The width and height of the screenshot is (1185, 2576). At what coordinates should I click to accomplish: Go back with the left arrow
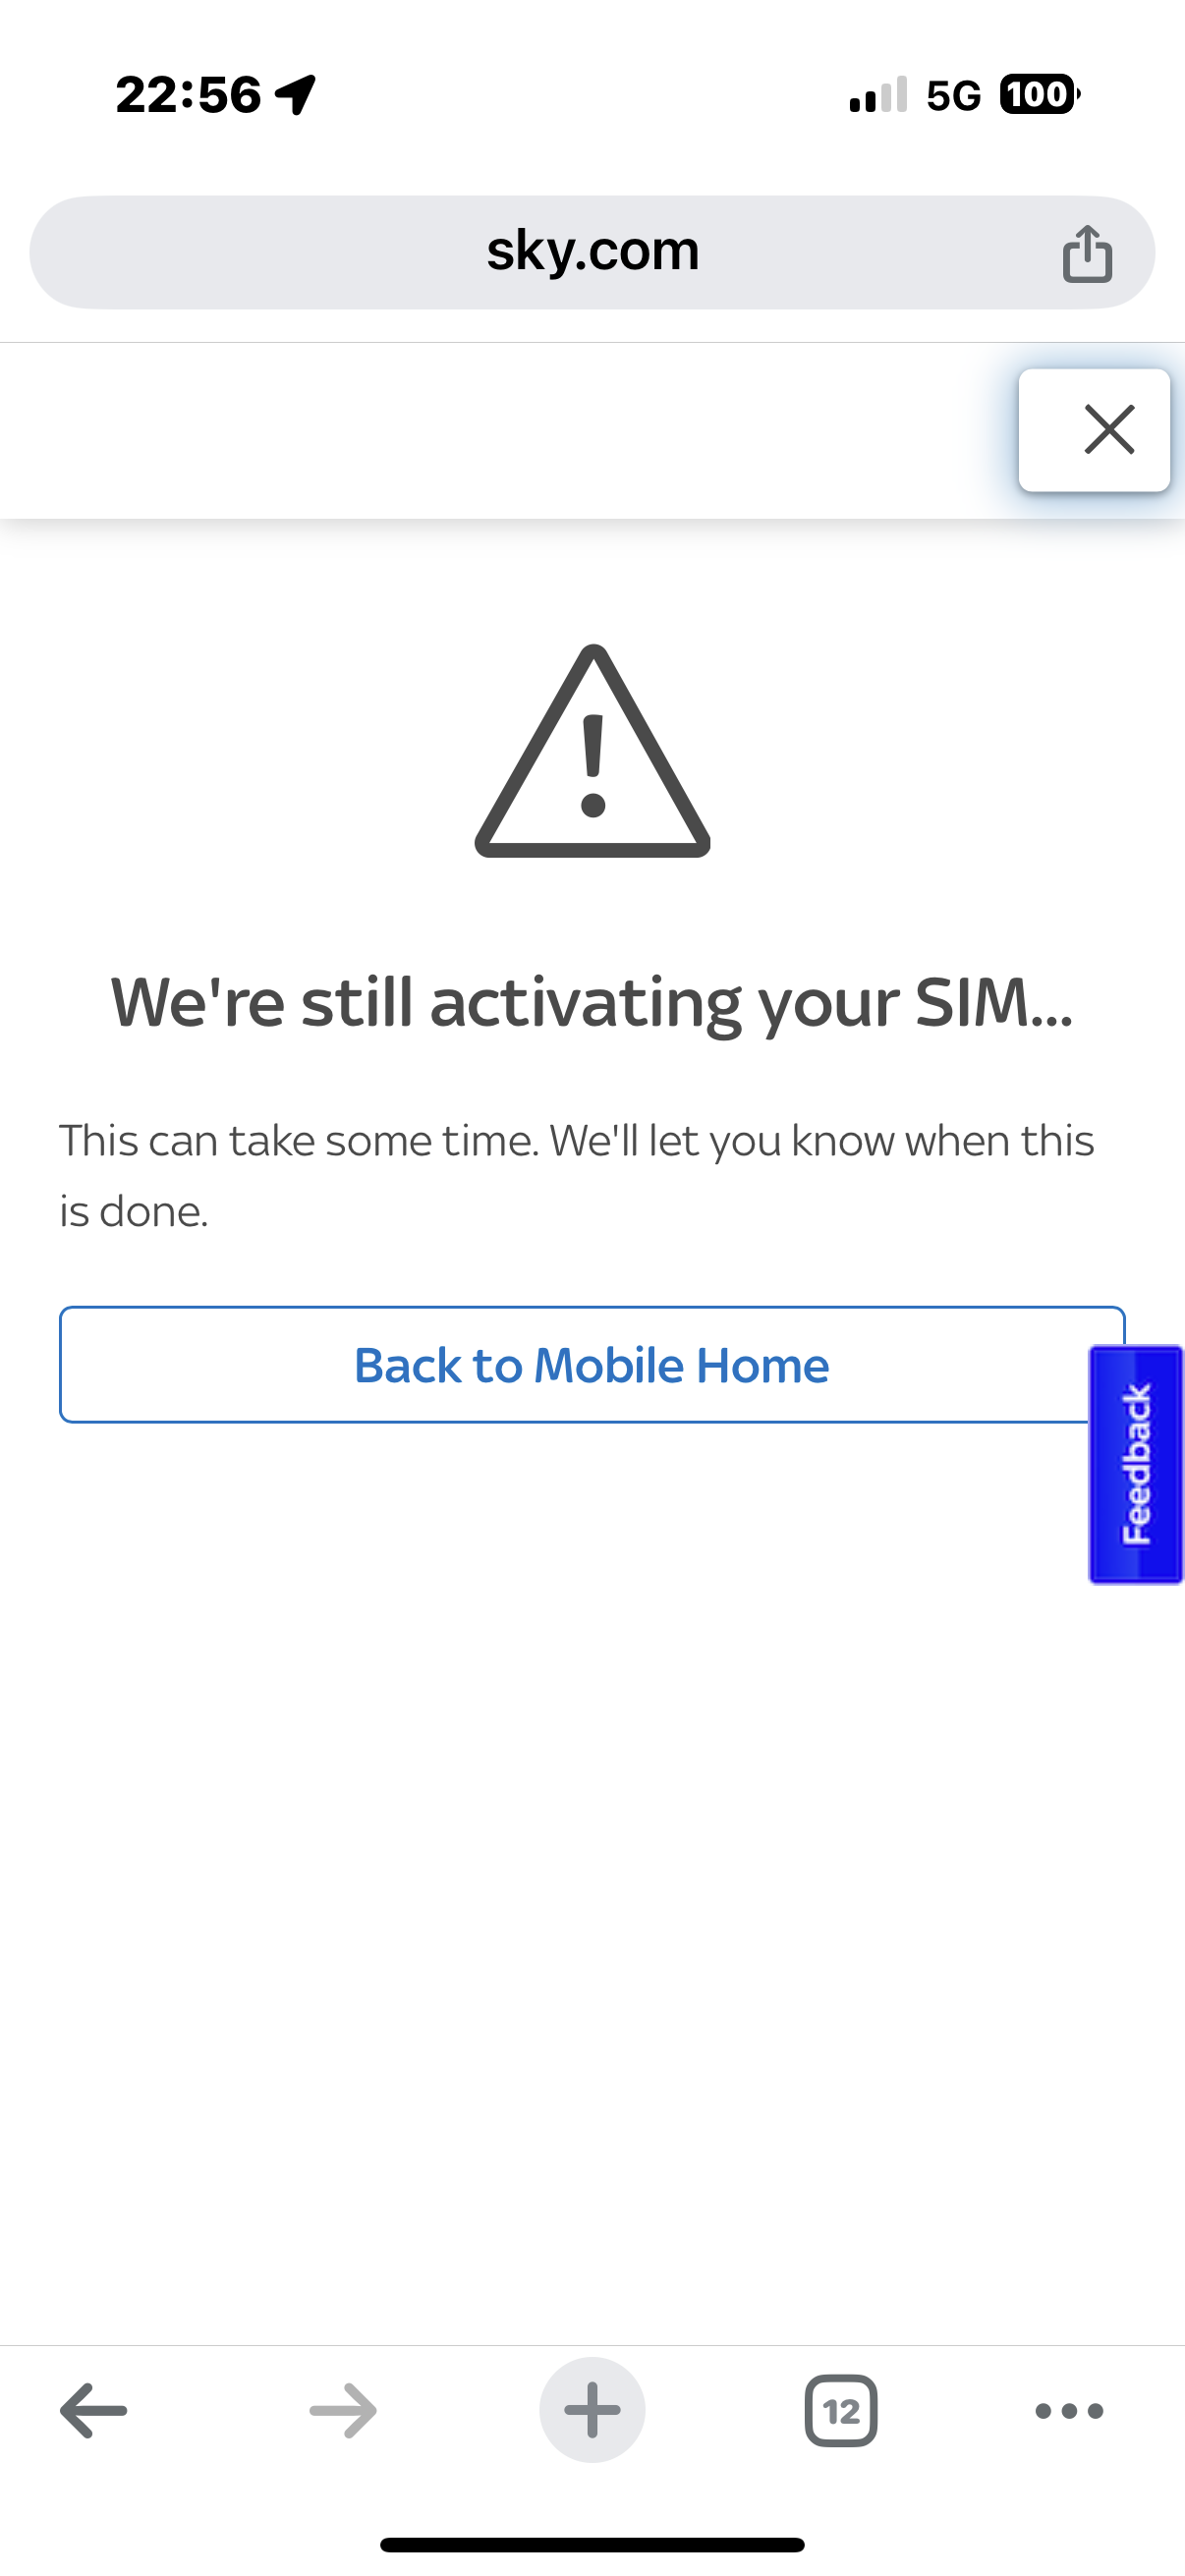tap(94, 2410)
